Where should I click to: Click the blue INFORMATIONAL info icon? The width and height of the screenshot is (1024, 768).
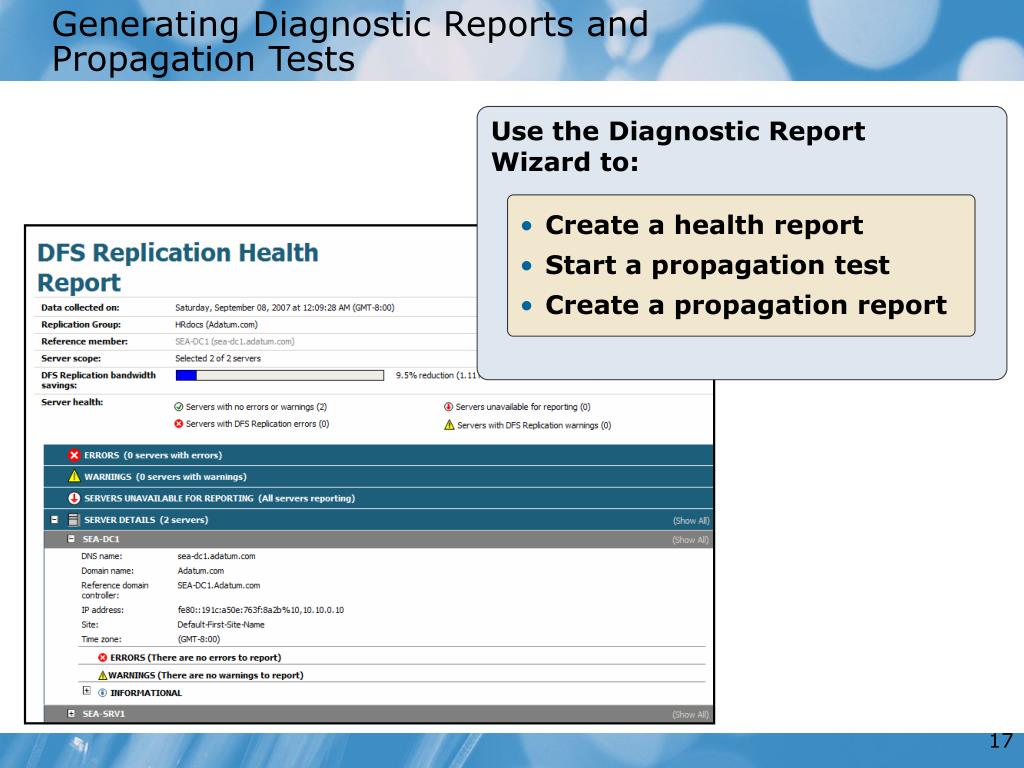click(x=101, y=693)
